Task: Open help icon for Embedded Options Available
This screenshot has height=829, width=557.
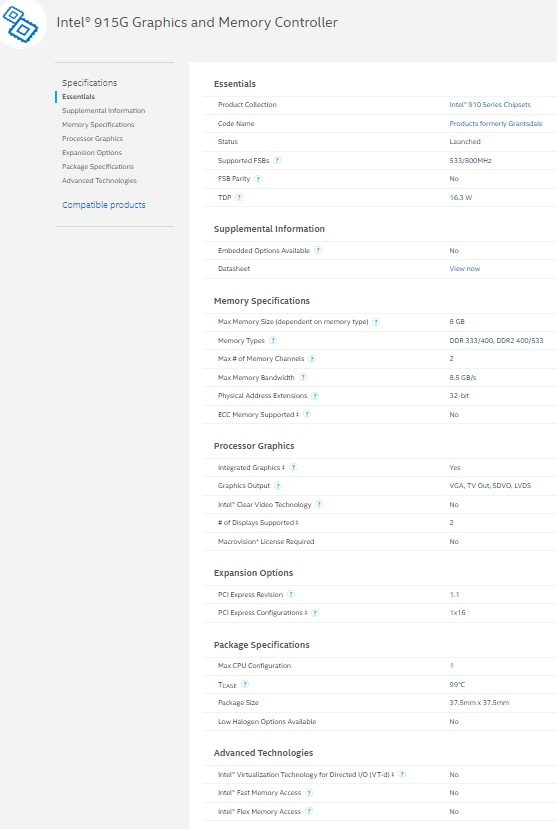Action: coord(318,250)
